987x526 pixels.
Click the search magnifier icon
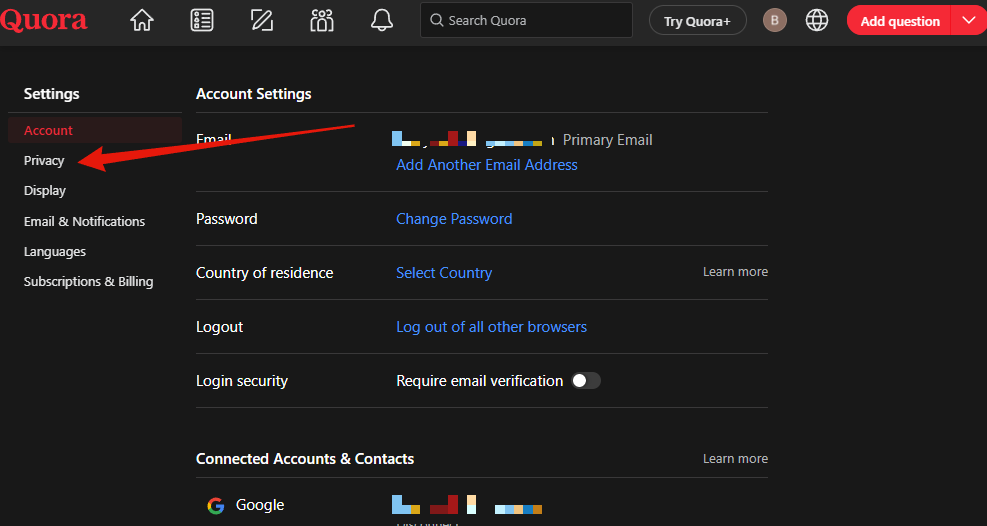[436, 20]
